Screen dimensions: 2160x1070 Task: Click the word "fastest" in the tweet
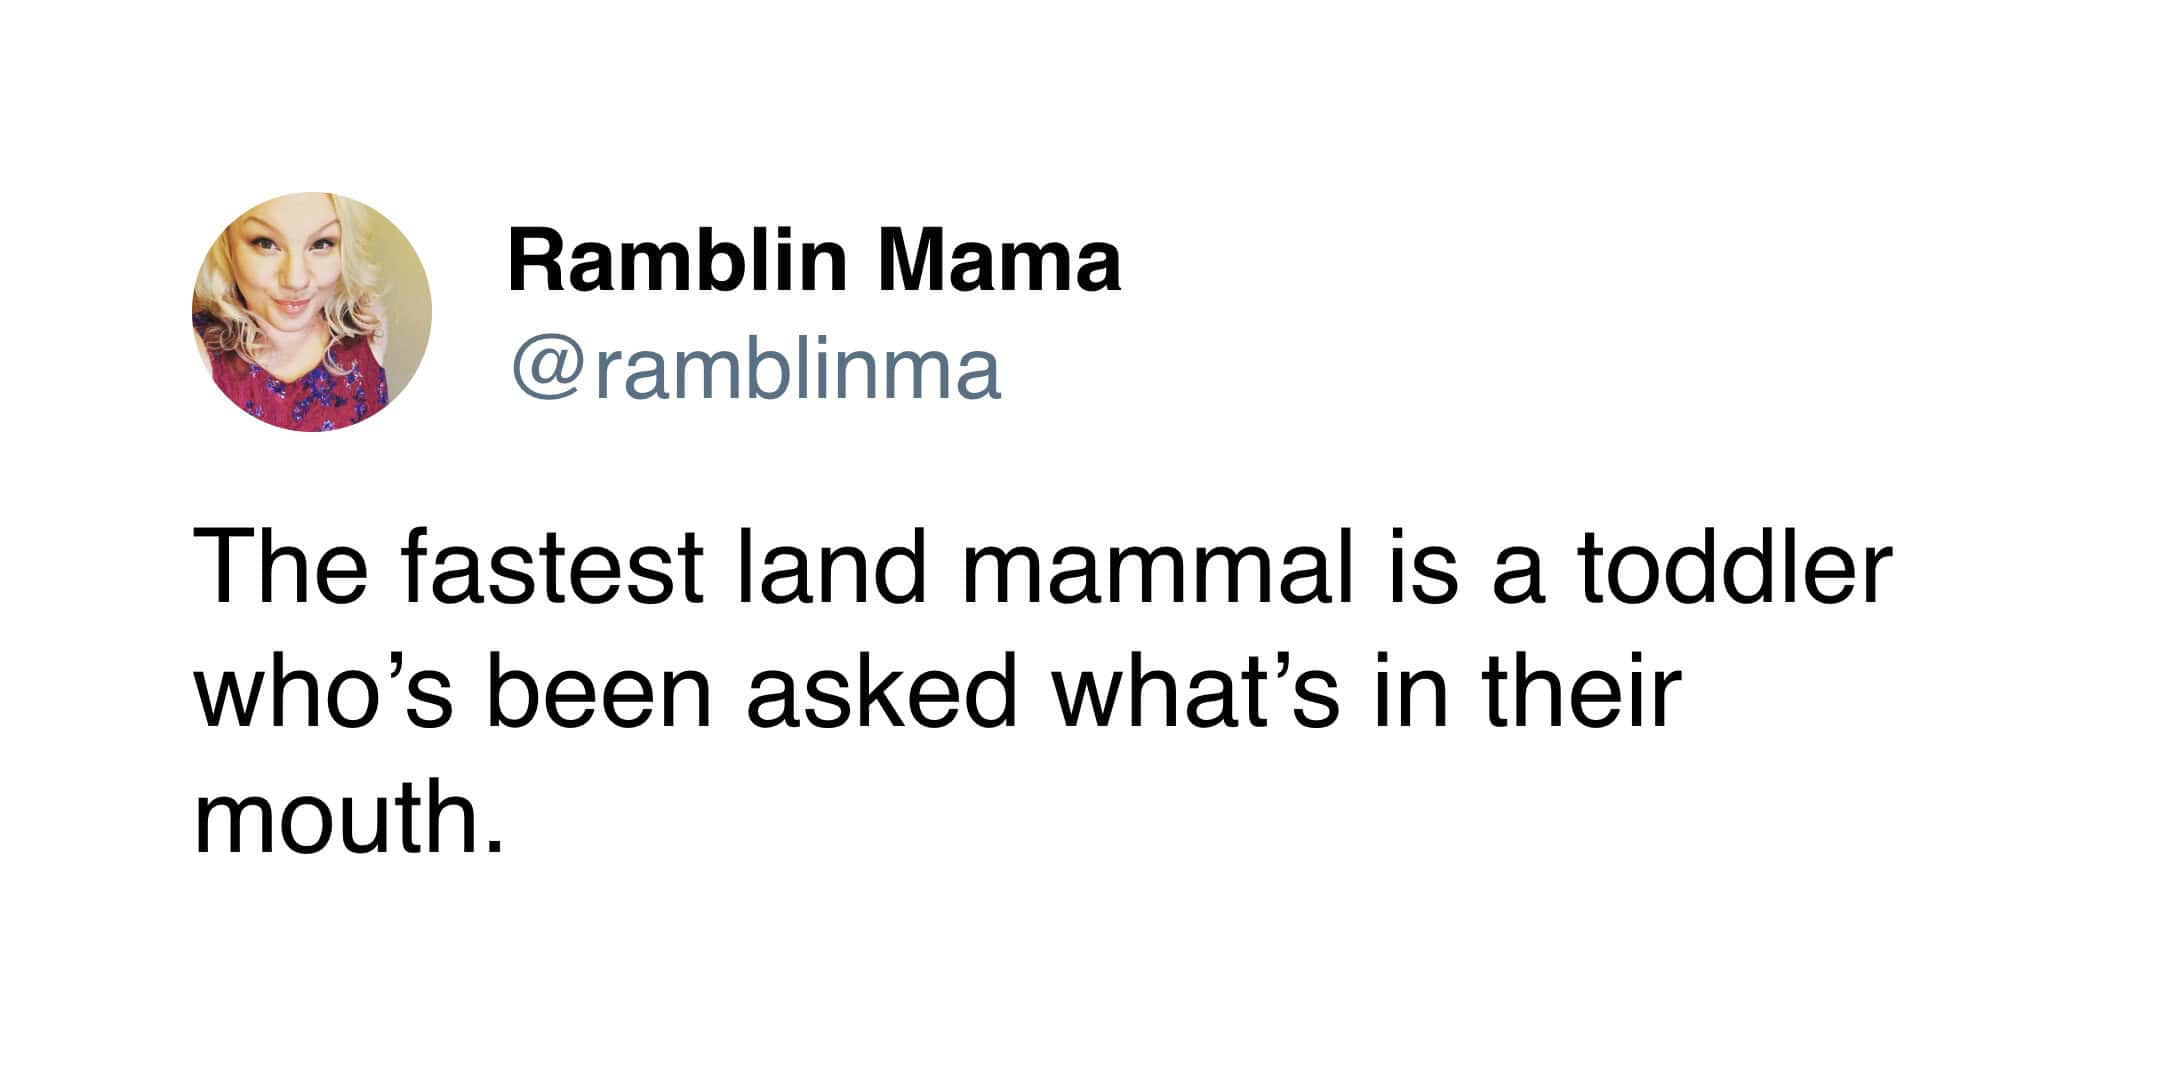[x=553, y=570]
